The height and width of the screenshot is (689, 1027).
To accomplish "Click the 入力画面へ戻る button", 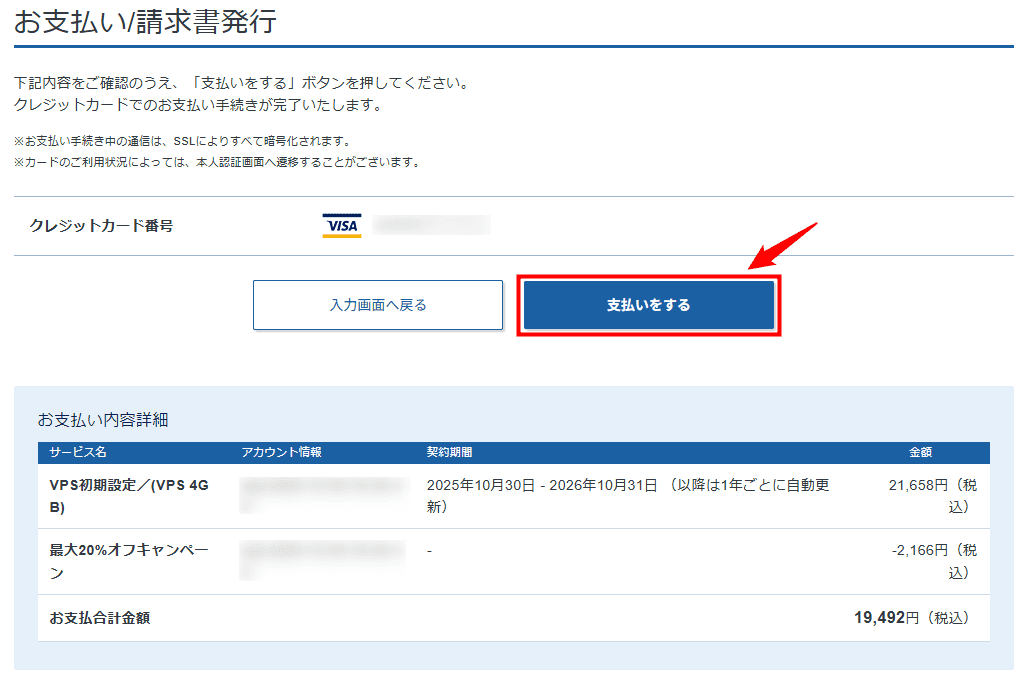I will click(x=378, y=305).
